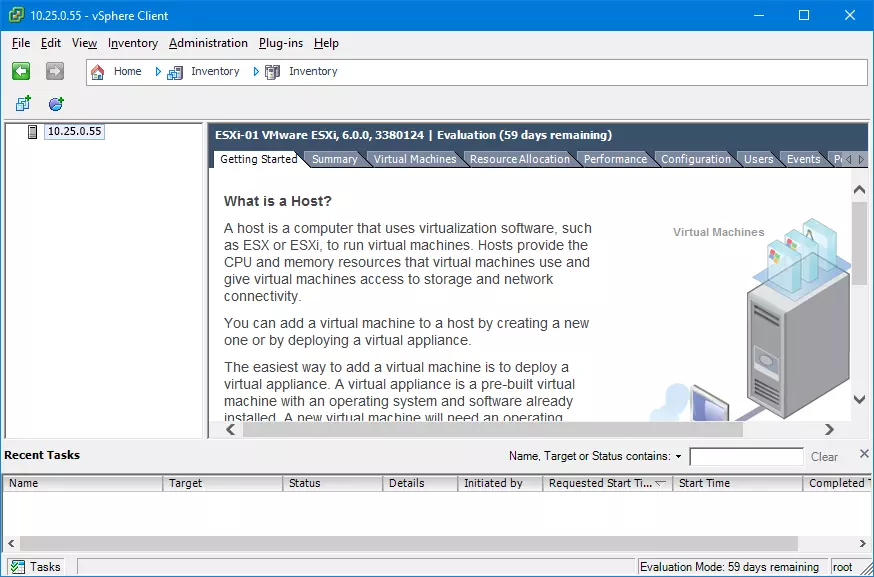The image size is (874, 577).
Task: Click the last Inventory breadcrumb label
Action: [x=313, y=71]
